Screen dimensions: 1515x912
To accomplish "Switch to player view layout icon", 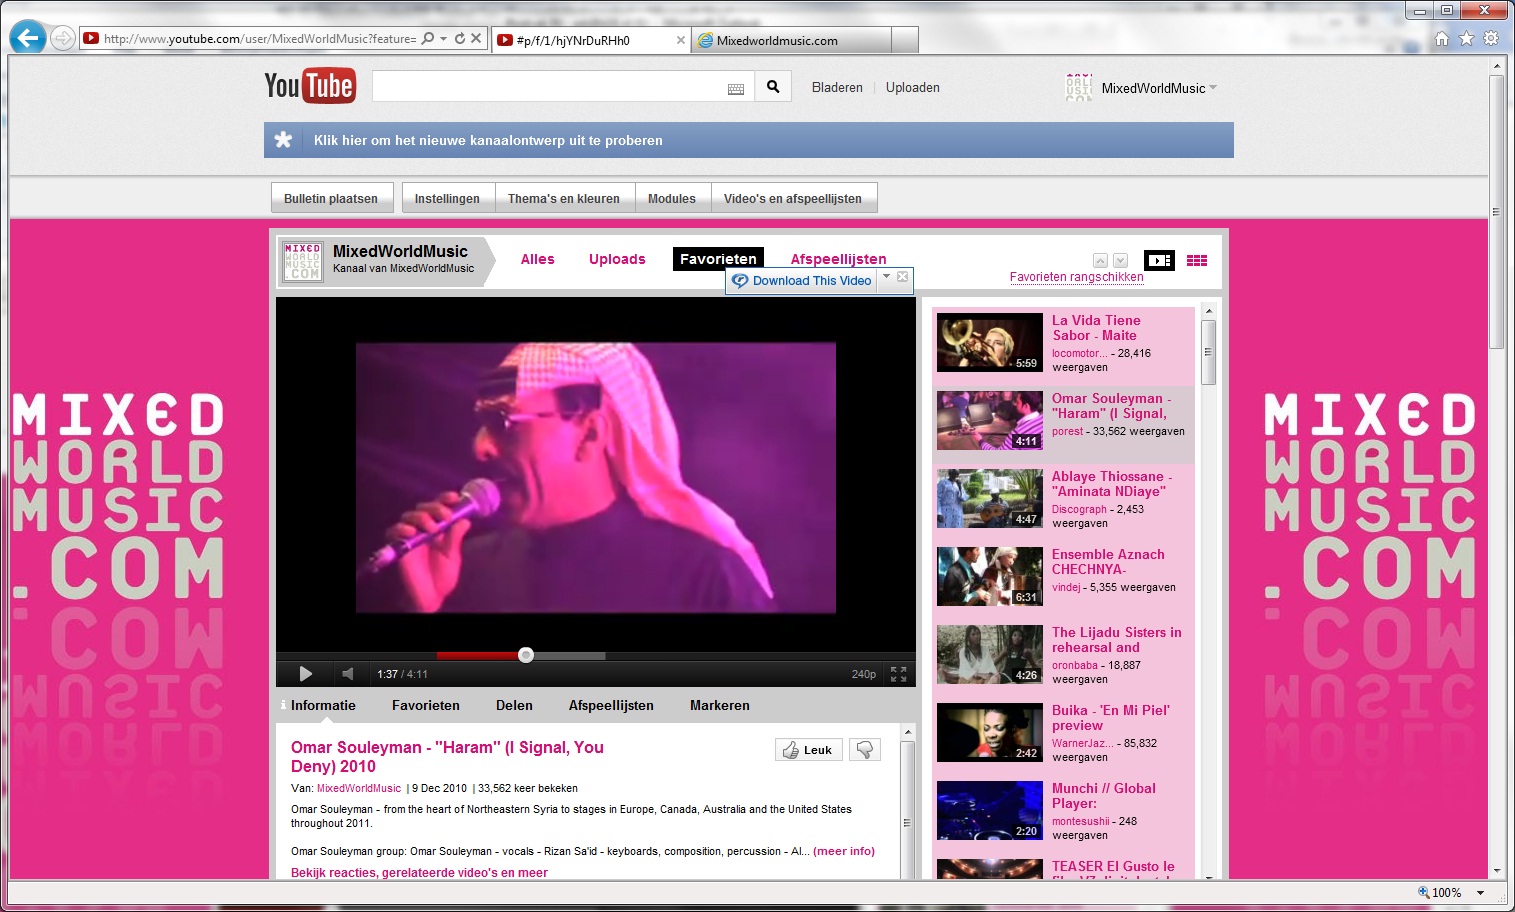I will point(1159,261).
